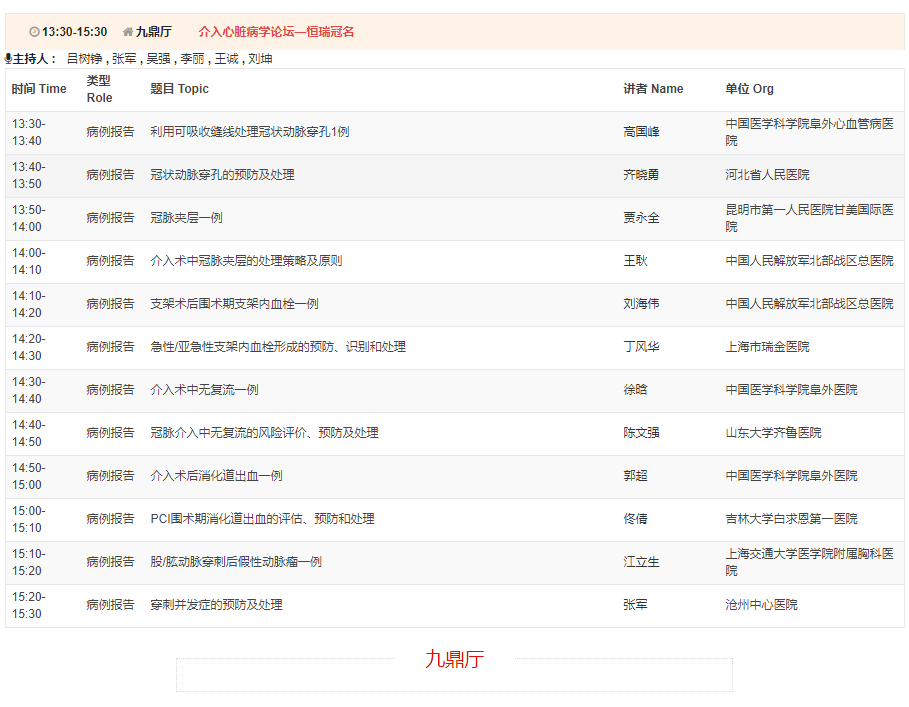Click the 单位 Org column header
909x707 pixels.
pyautogui.click(x=750, y=89)
